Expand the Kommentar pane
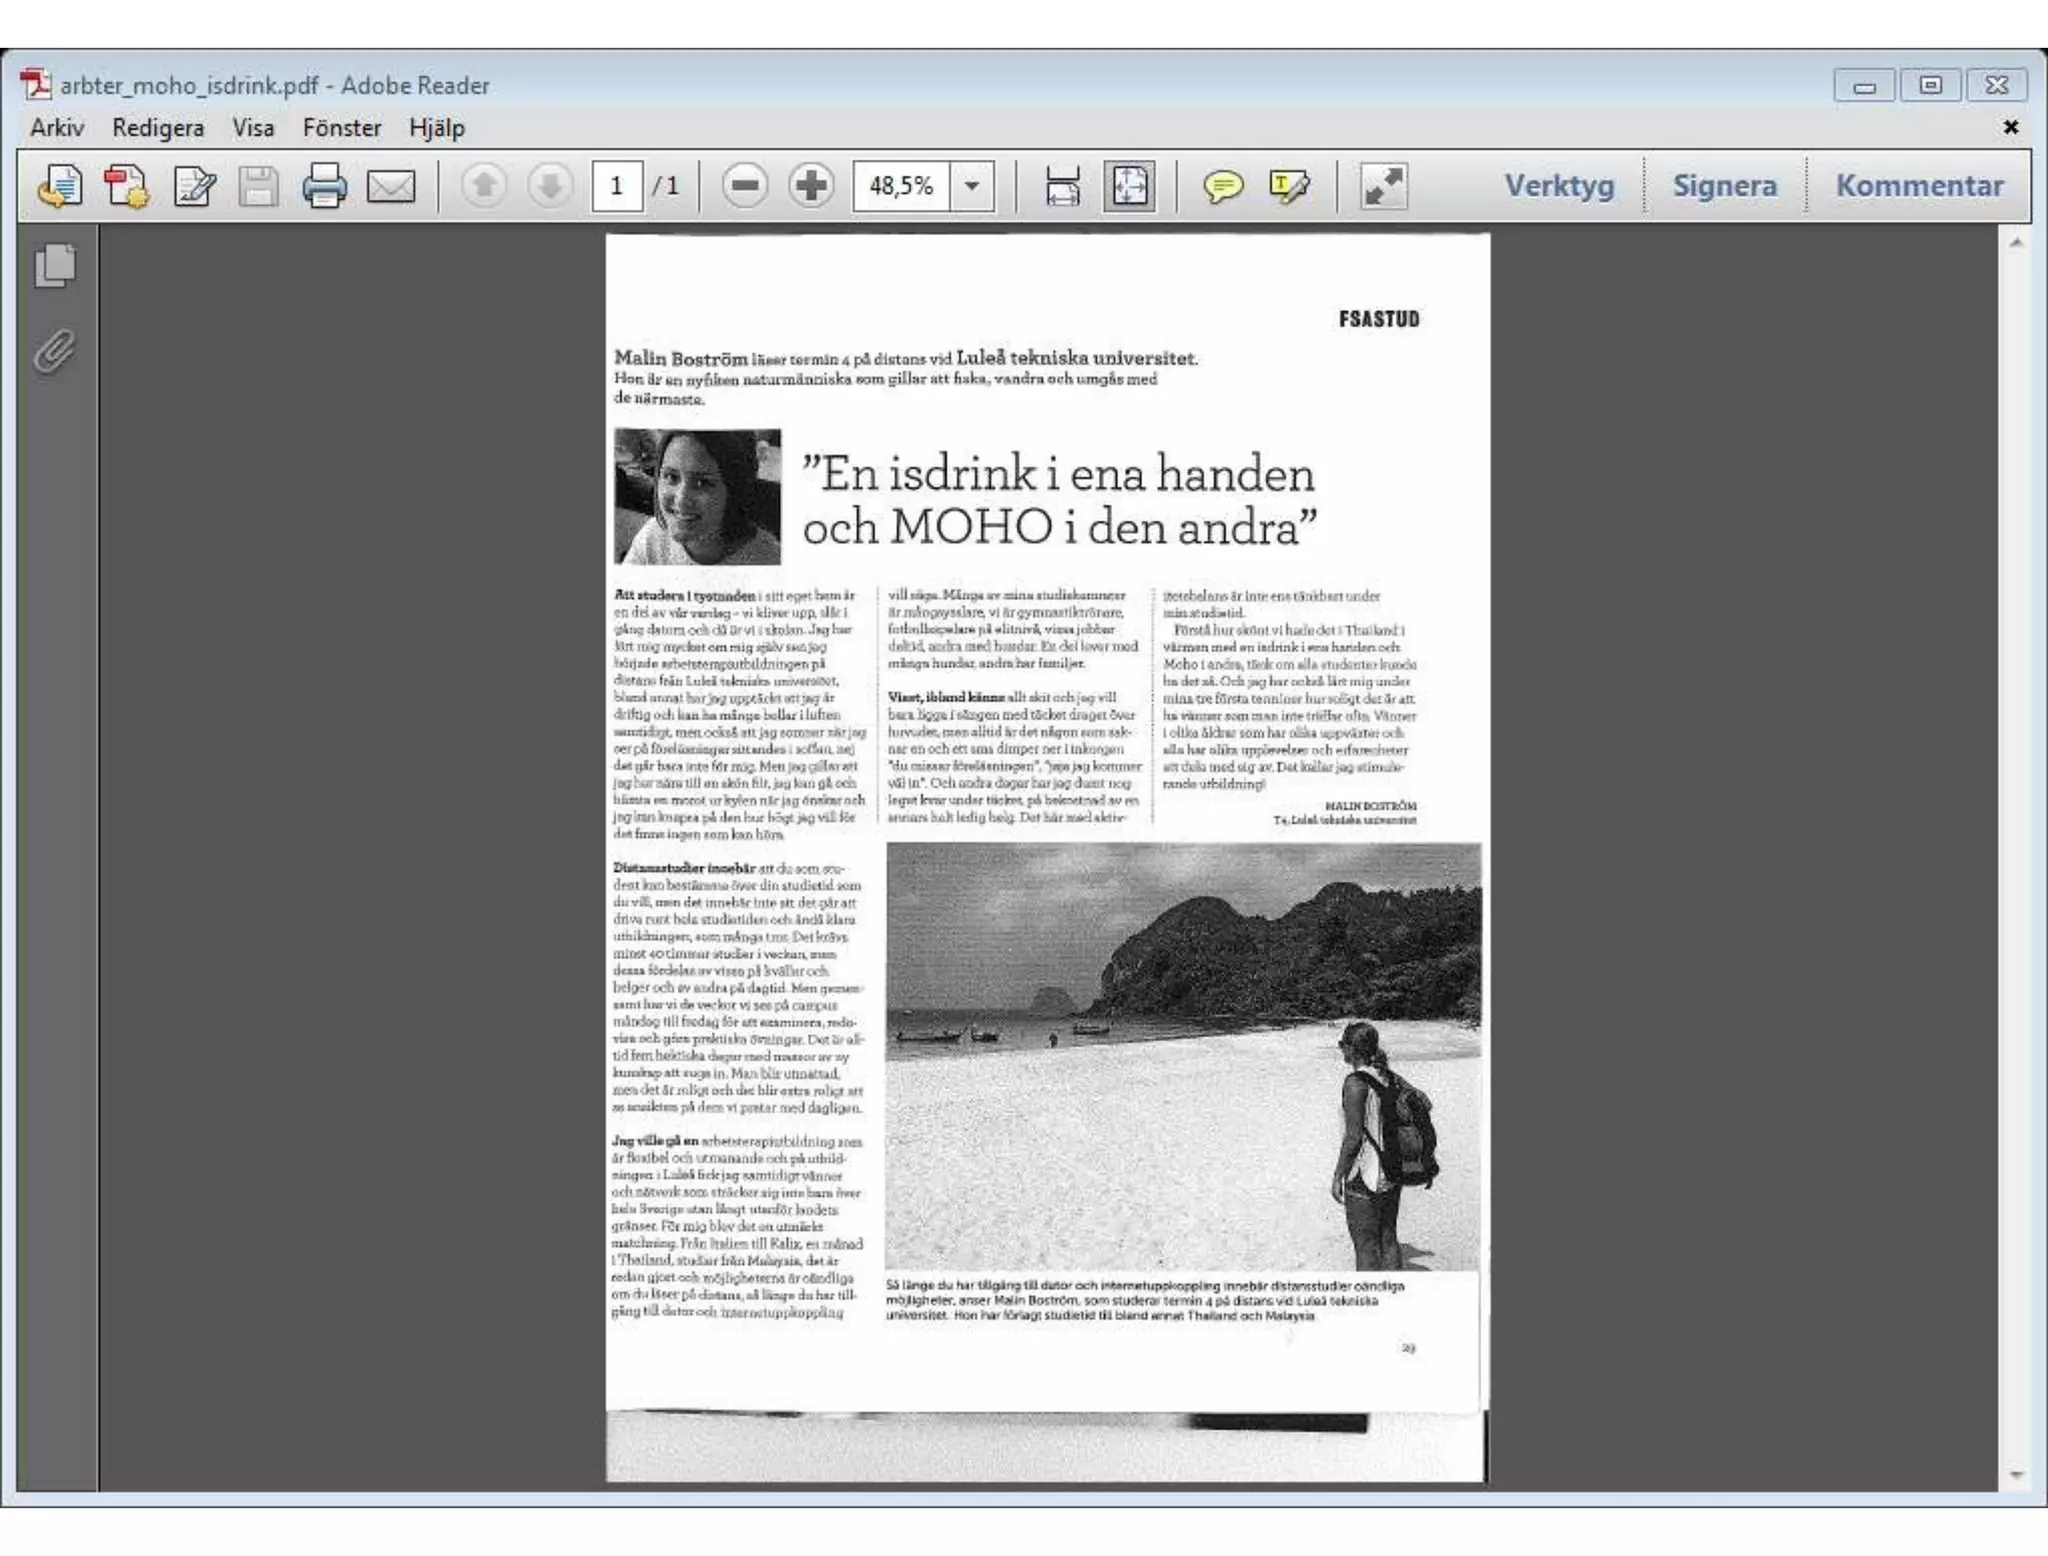2048x1556 pixels. click(1919, 186)
